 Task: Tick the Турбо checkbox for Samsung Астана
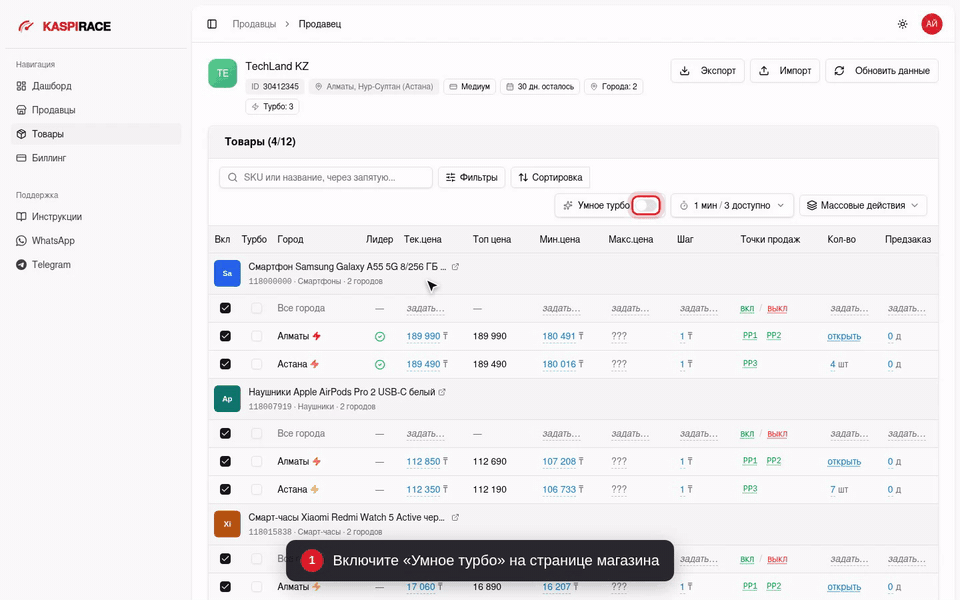tap(257, 364)
